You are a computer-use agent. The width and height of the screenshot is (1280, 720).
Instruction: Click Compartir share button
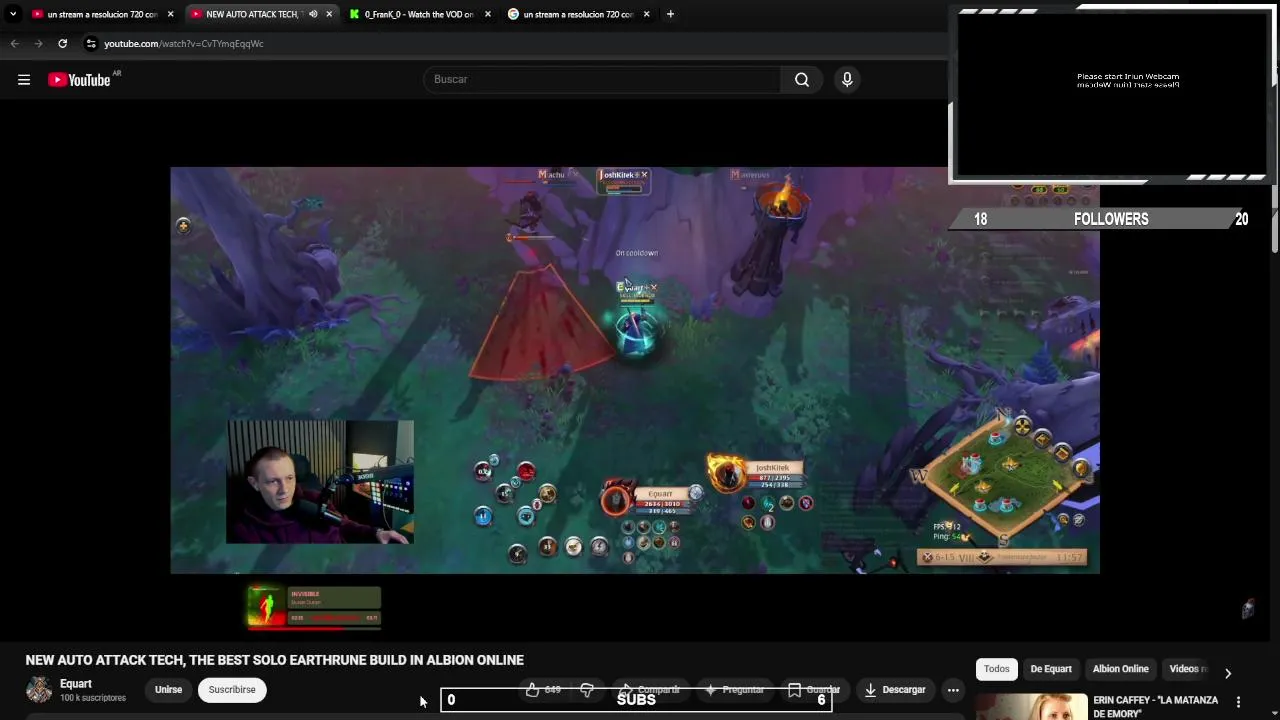click(x=649, y=690)
